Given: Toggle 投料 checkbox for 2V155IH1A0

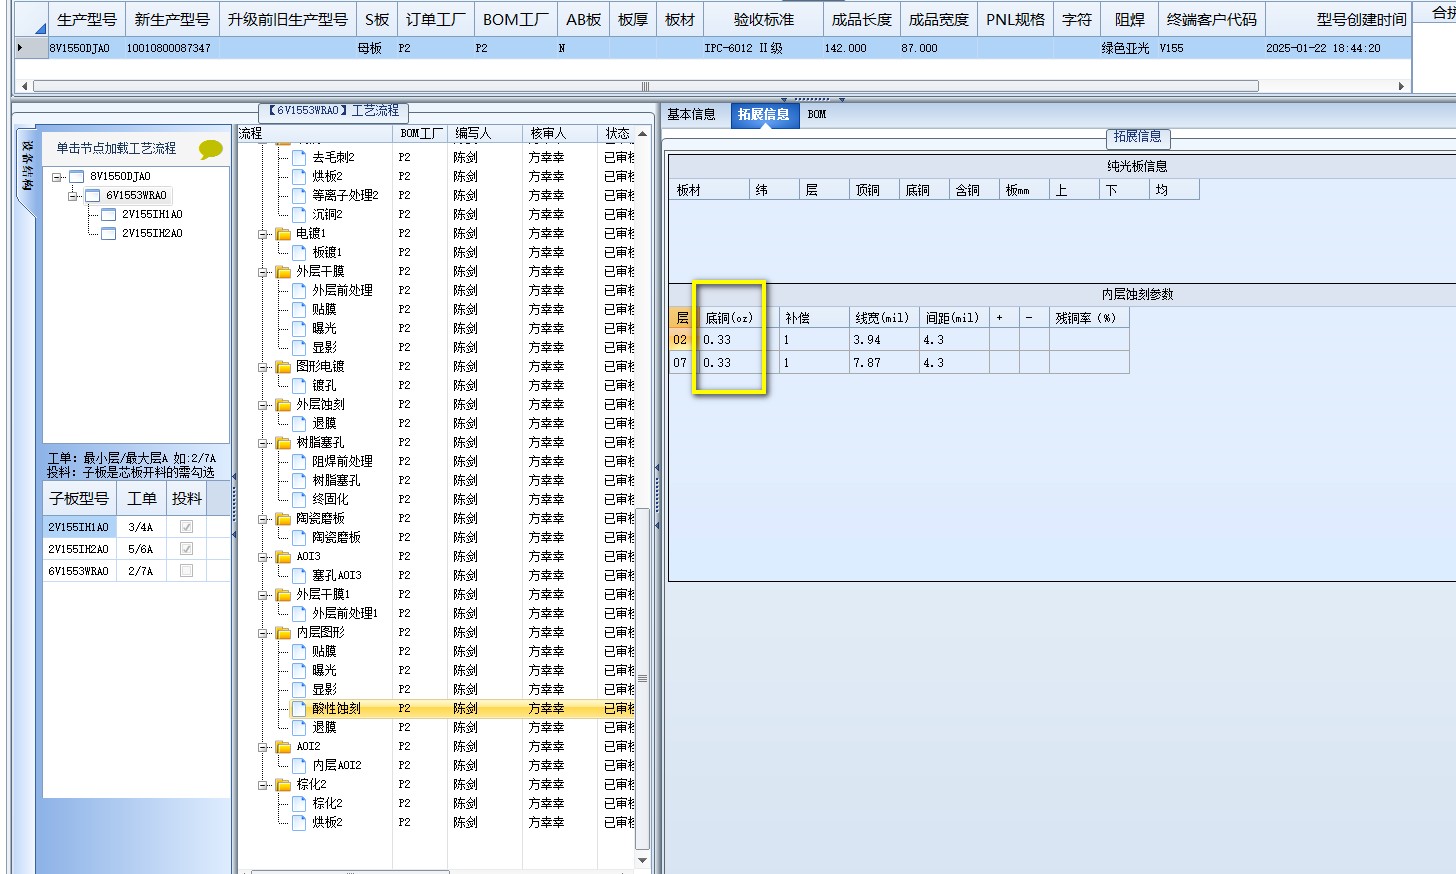Looking at the screenshot, I should tap(186, 527).
